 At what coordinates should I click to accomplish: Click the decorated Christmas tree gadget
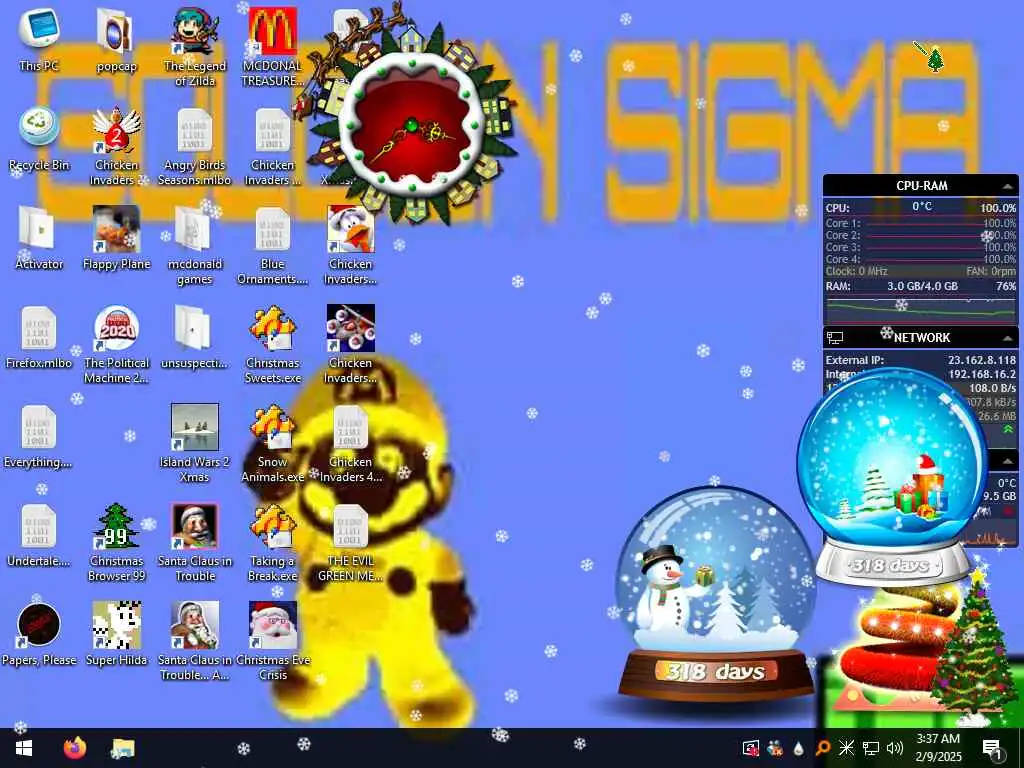pyautogui.click(x=974, y=645)
